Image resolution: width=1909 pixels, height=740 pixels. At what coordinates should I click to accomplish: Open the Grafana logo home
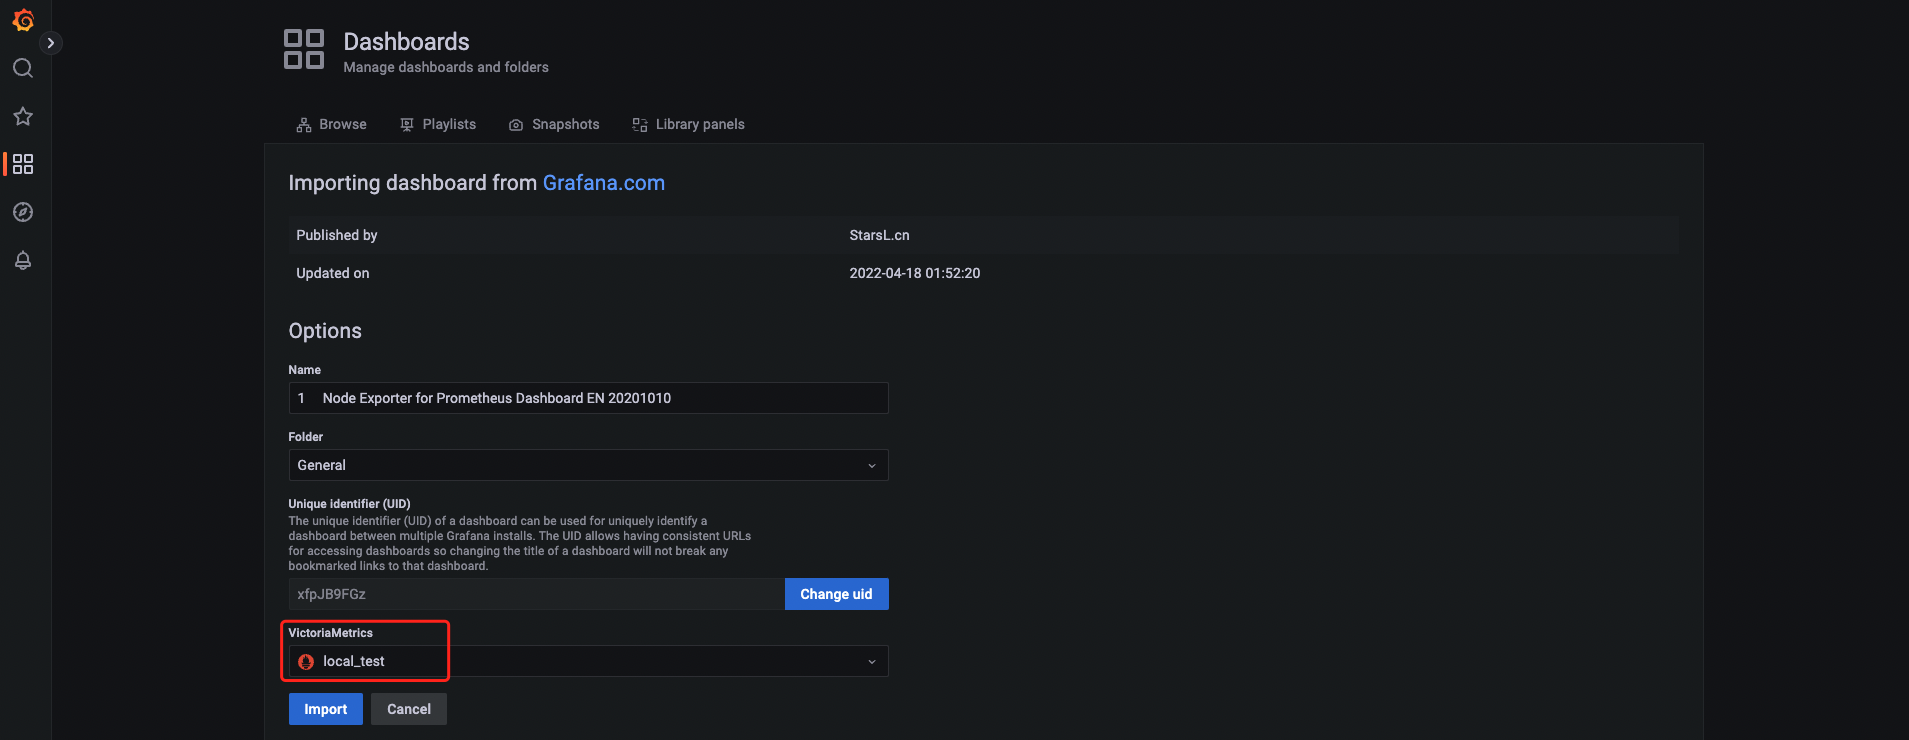coord(23,20)
